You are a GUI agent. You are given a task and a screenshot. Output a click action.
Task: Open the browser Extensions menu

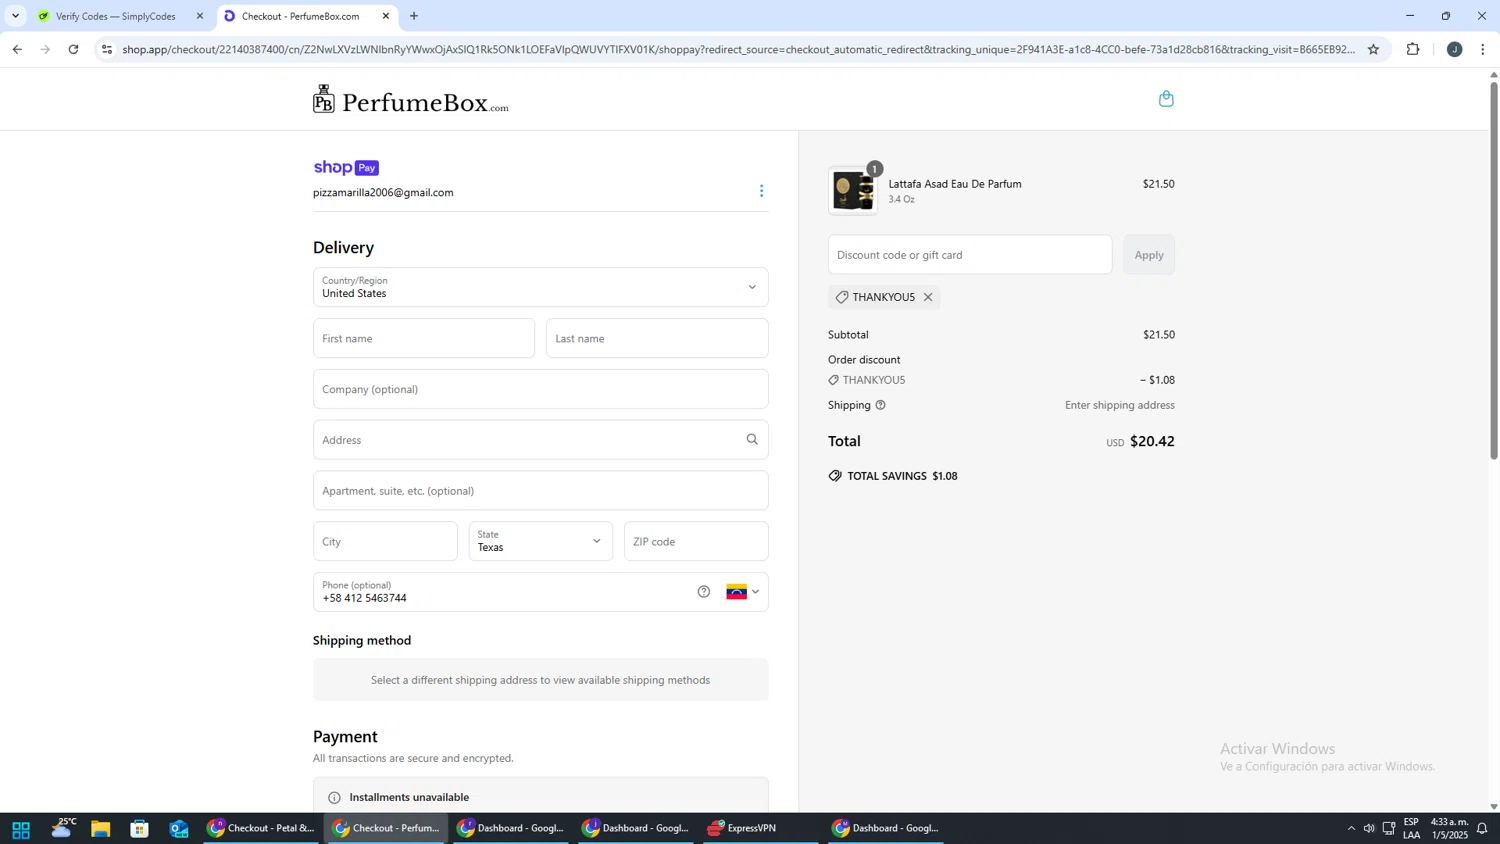(1413, 49)
